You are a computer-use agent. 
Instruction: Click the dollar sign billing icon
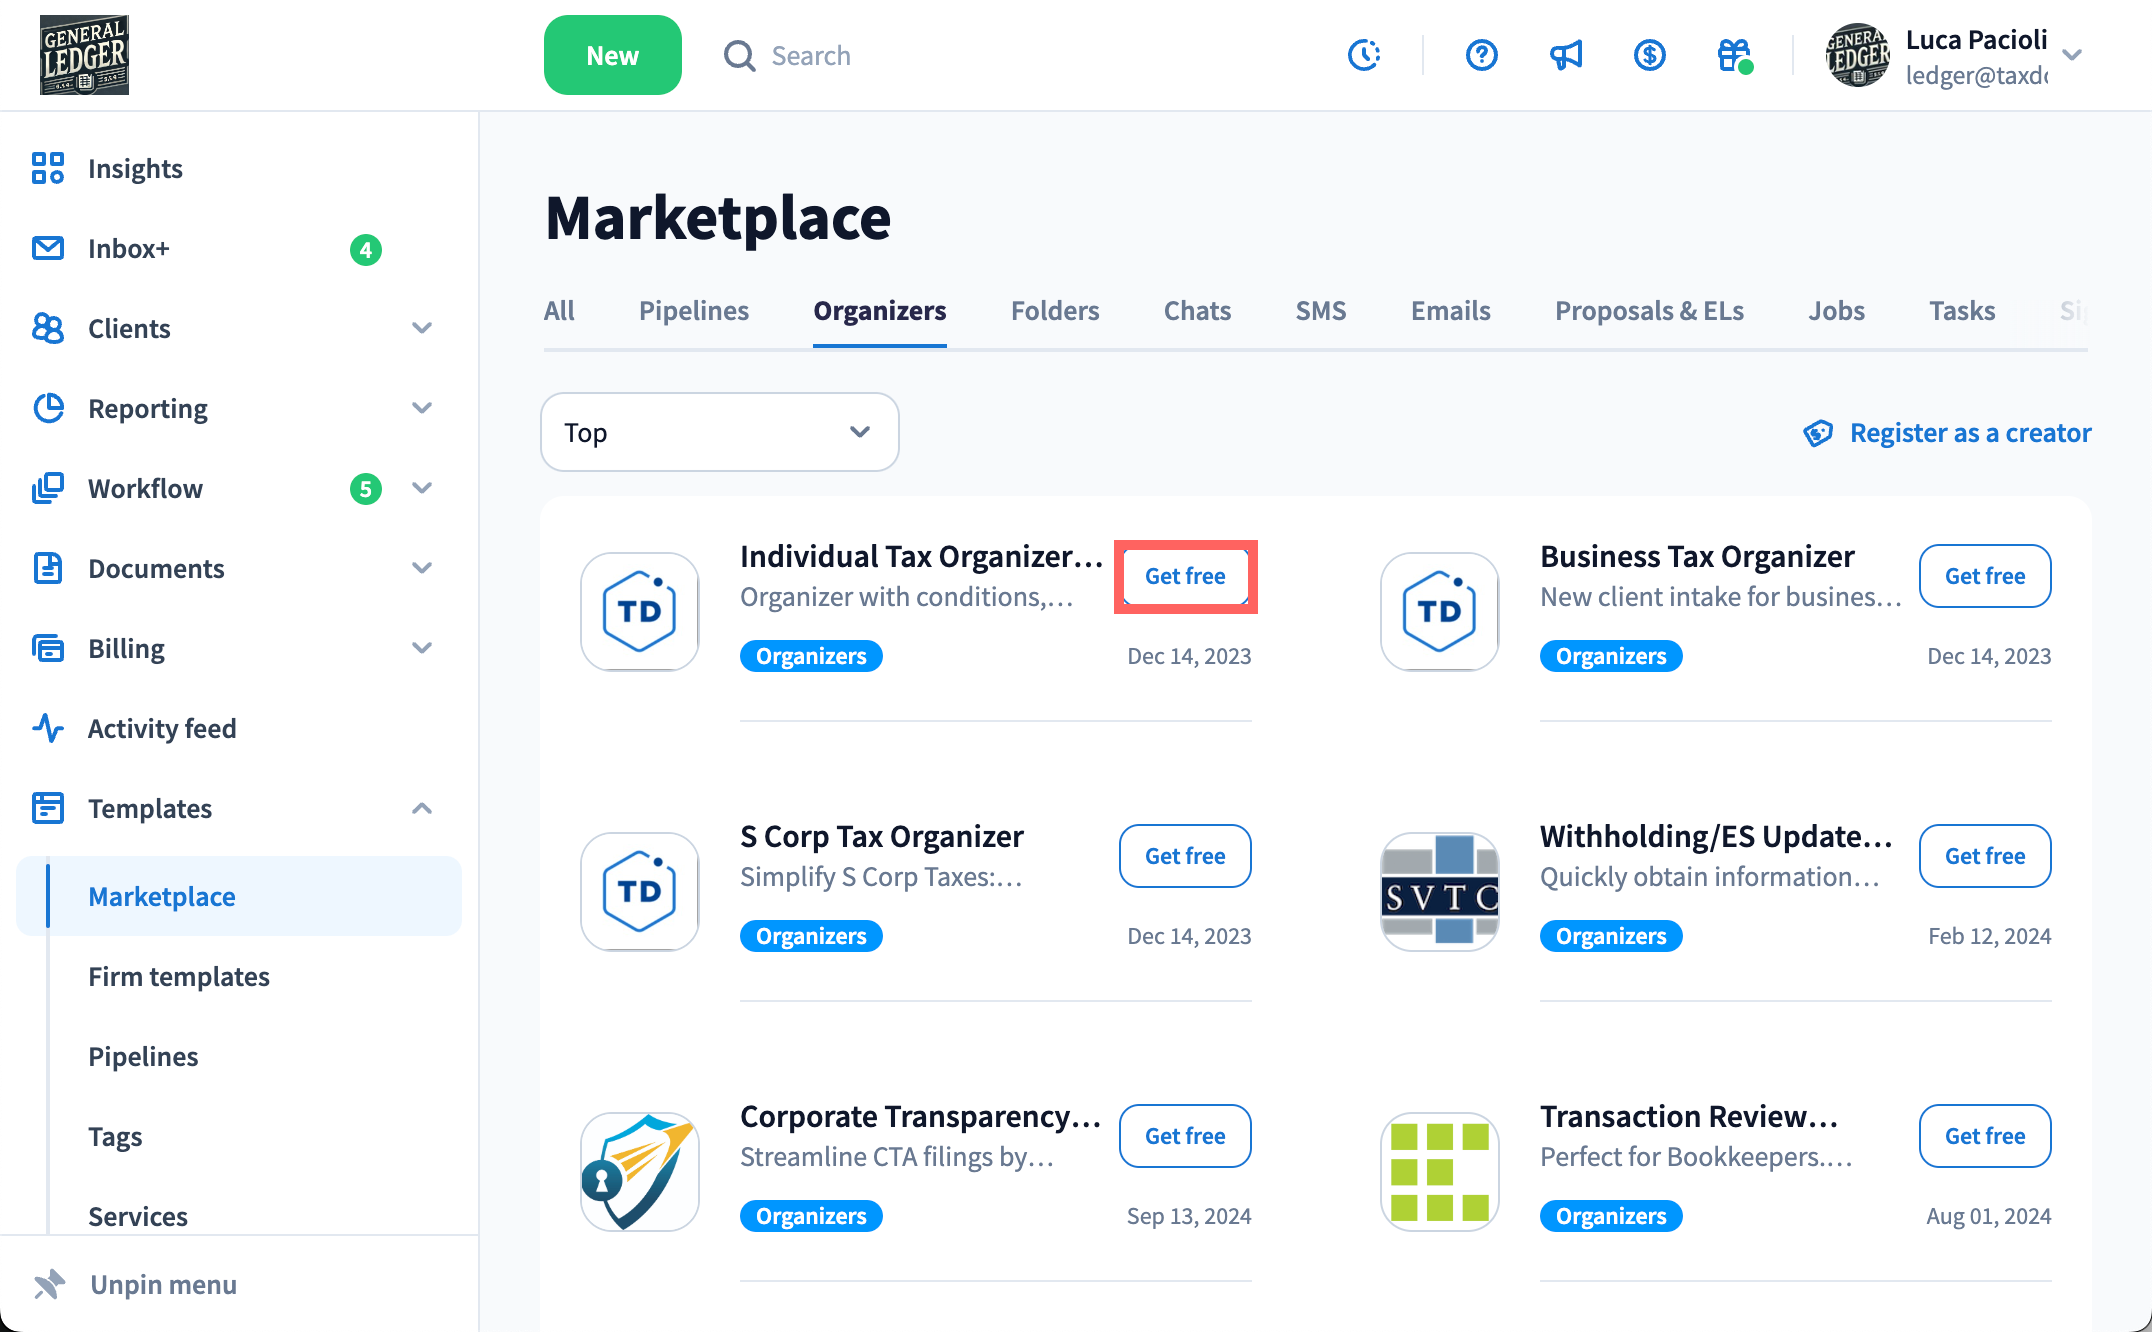click(x=1649, y=55)
